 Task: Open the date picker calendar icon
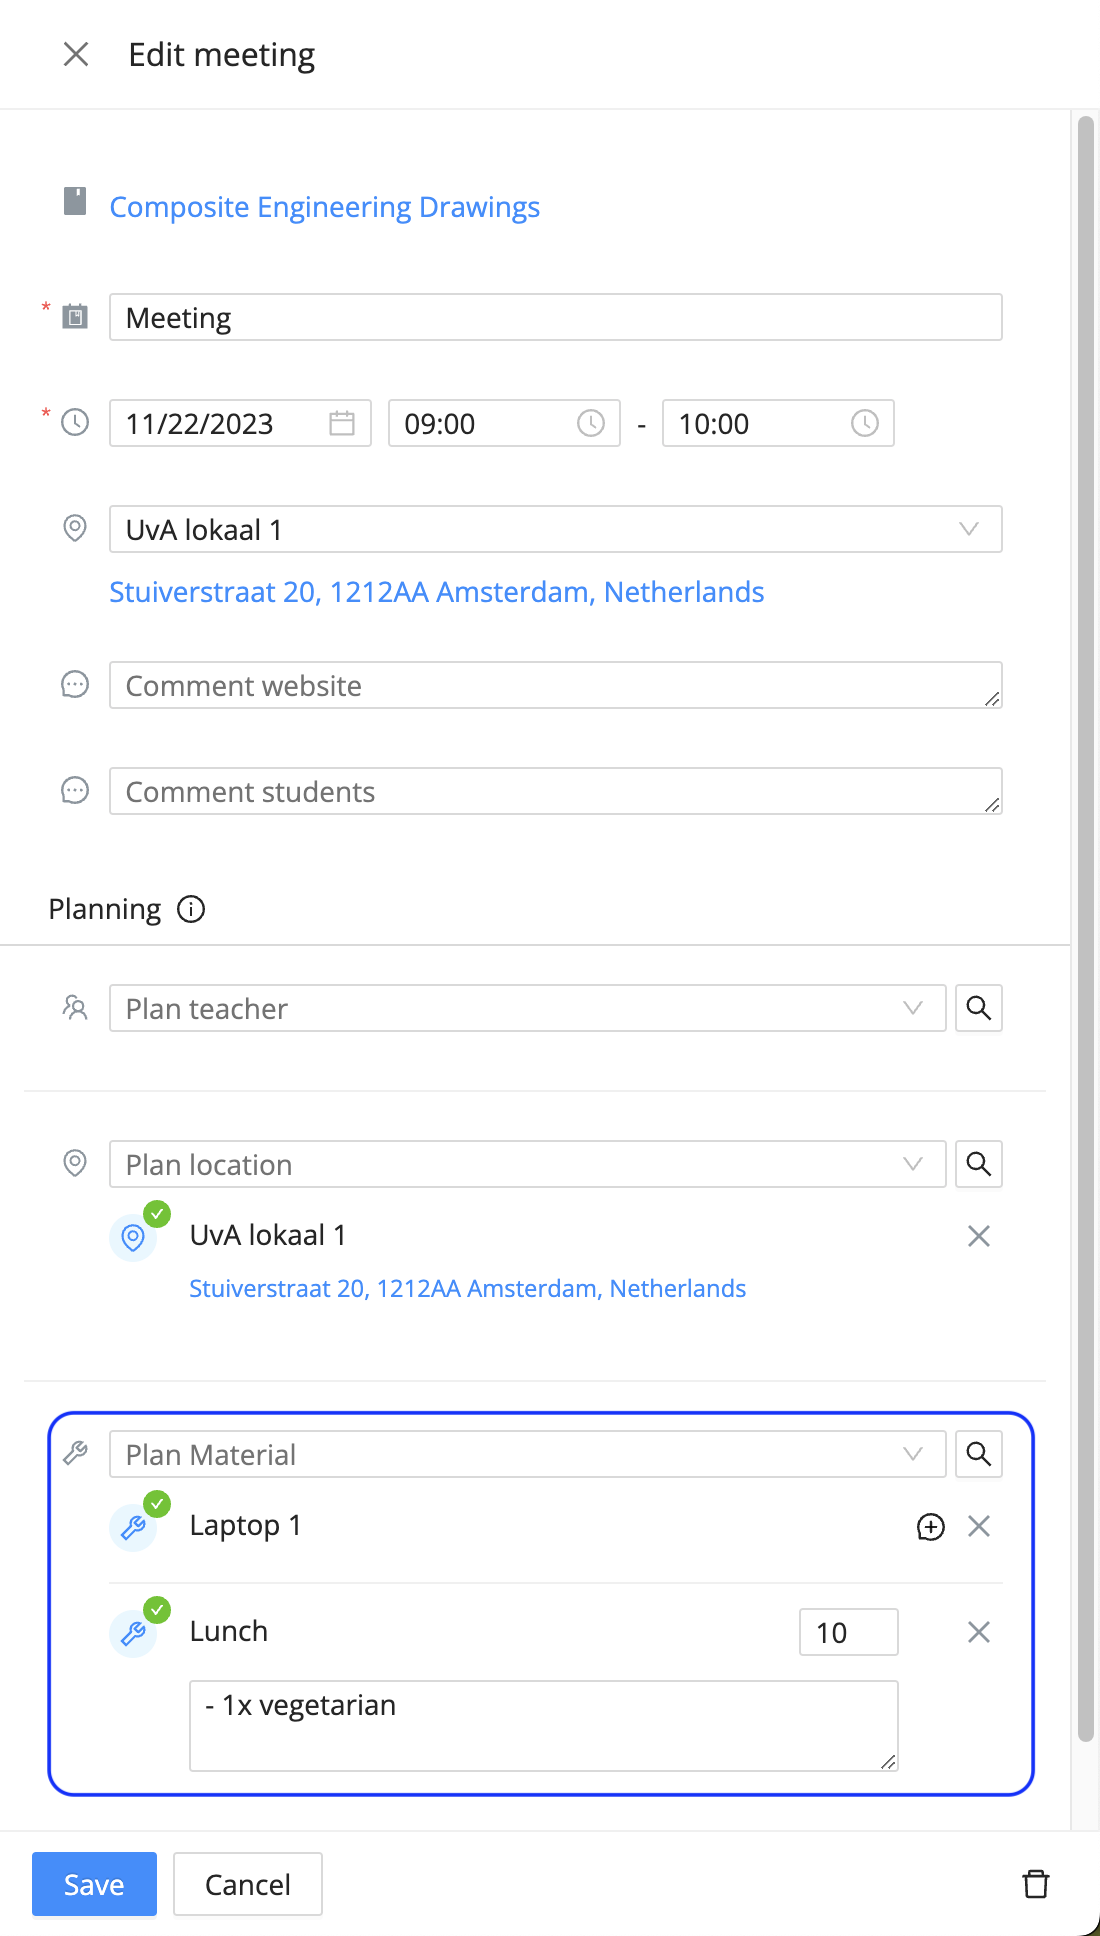click(x=342, y=423)
